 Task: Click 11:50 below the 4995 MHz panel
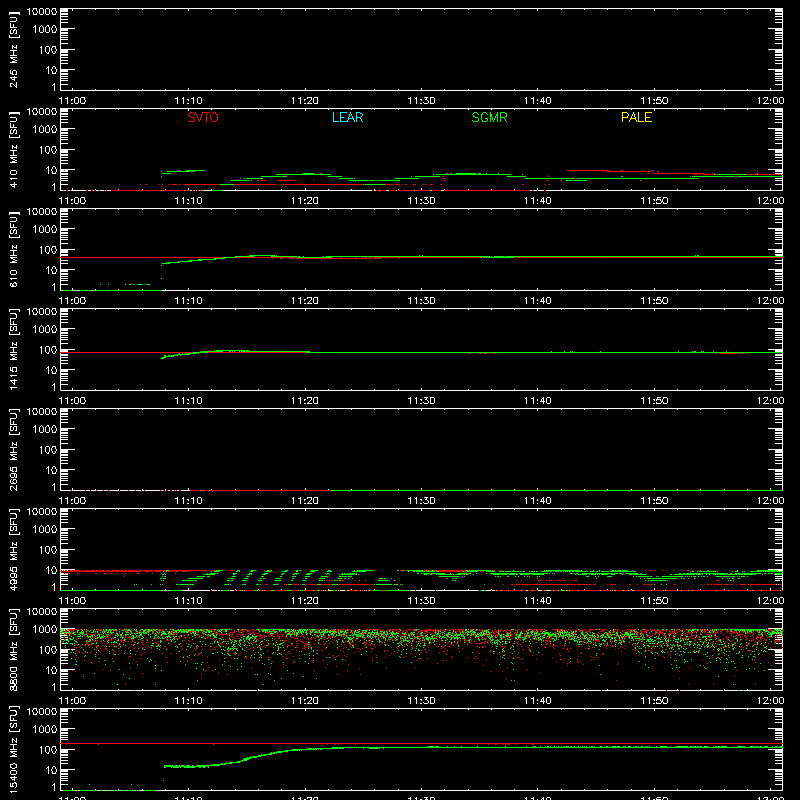tap(654, 601)
